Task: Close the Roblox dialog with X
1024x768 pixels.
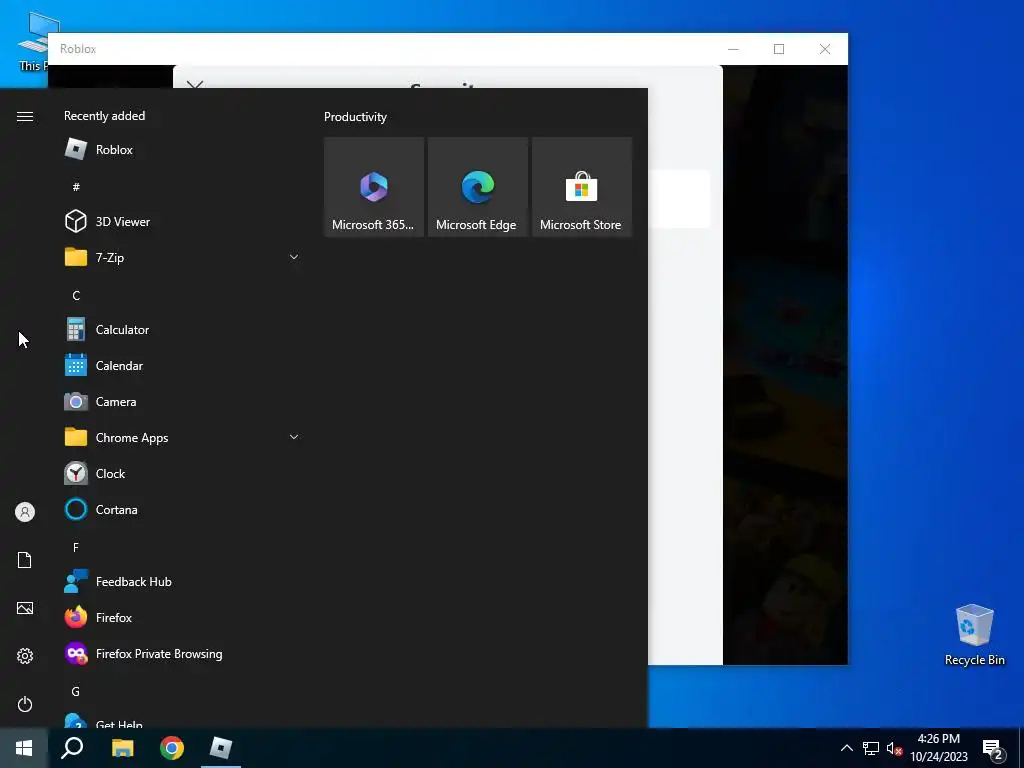Action: (195, 84)
